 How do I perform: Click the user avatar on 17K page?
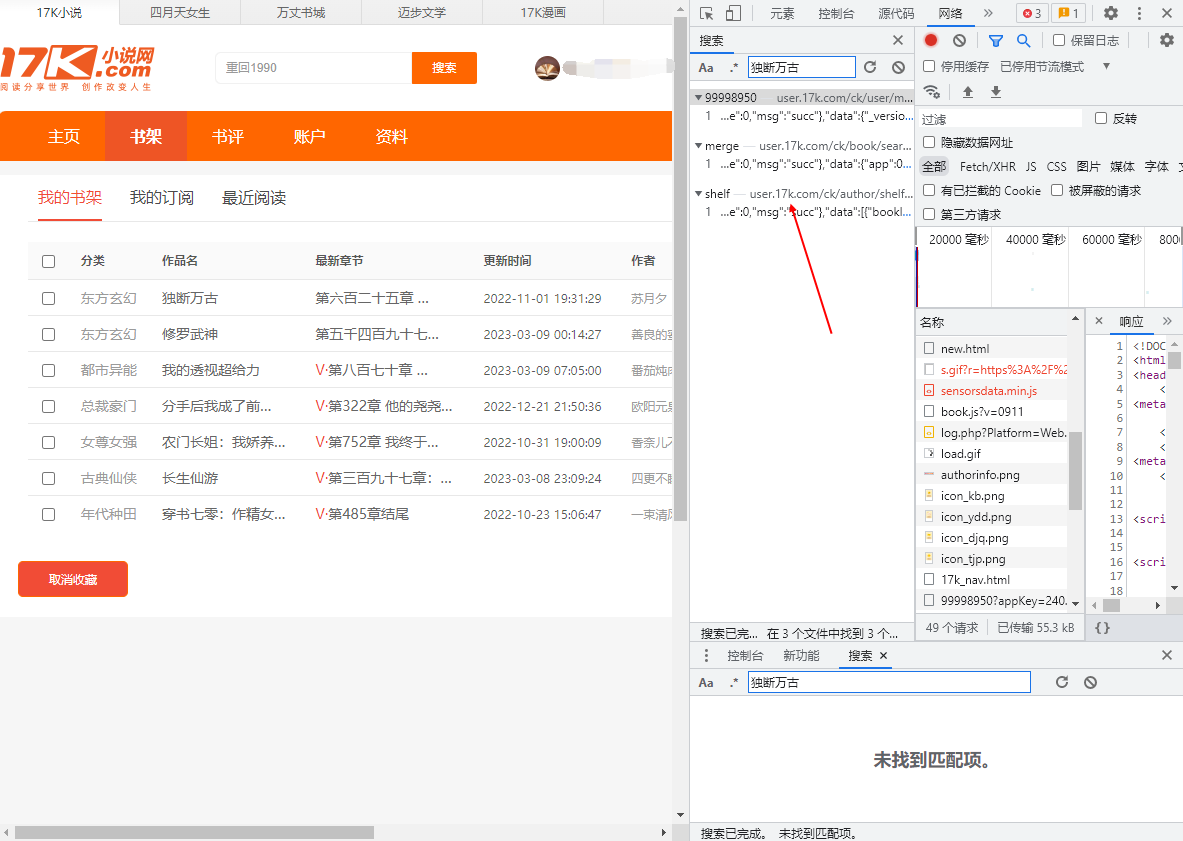coord(548,68)
